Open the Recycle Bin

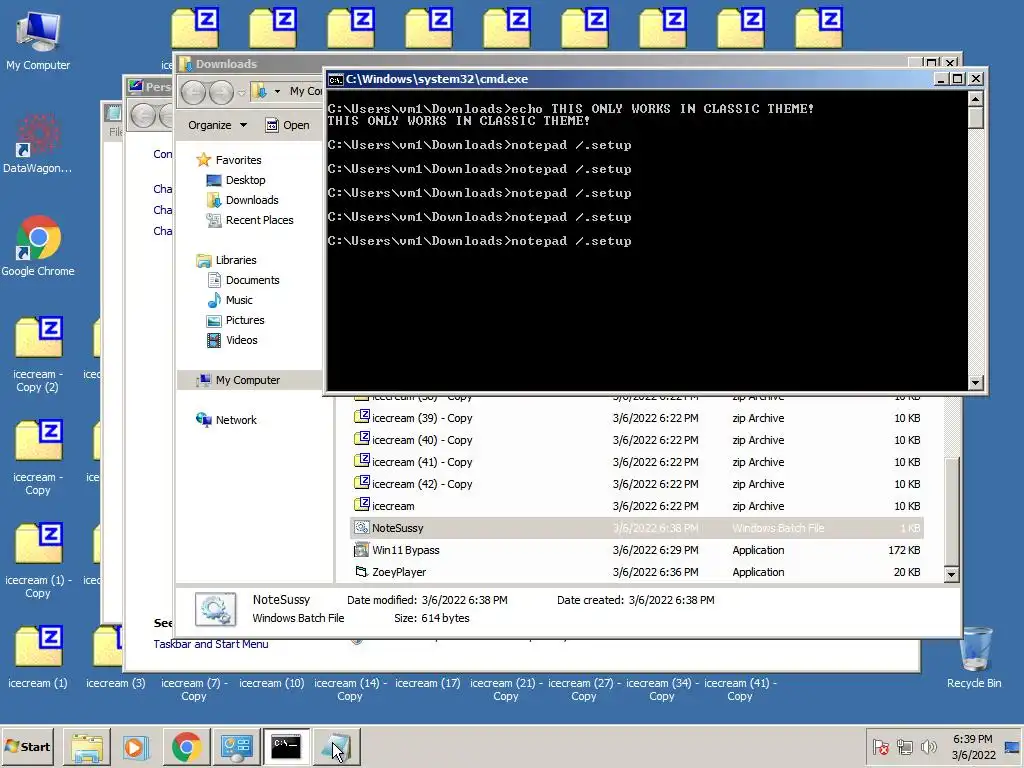click(974, 658)
